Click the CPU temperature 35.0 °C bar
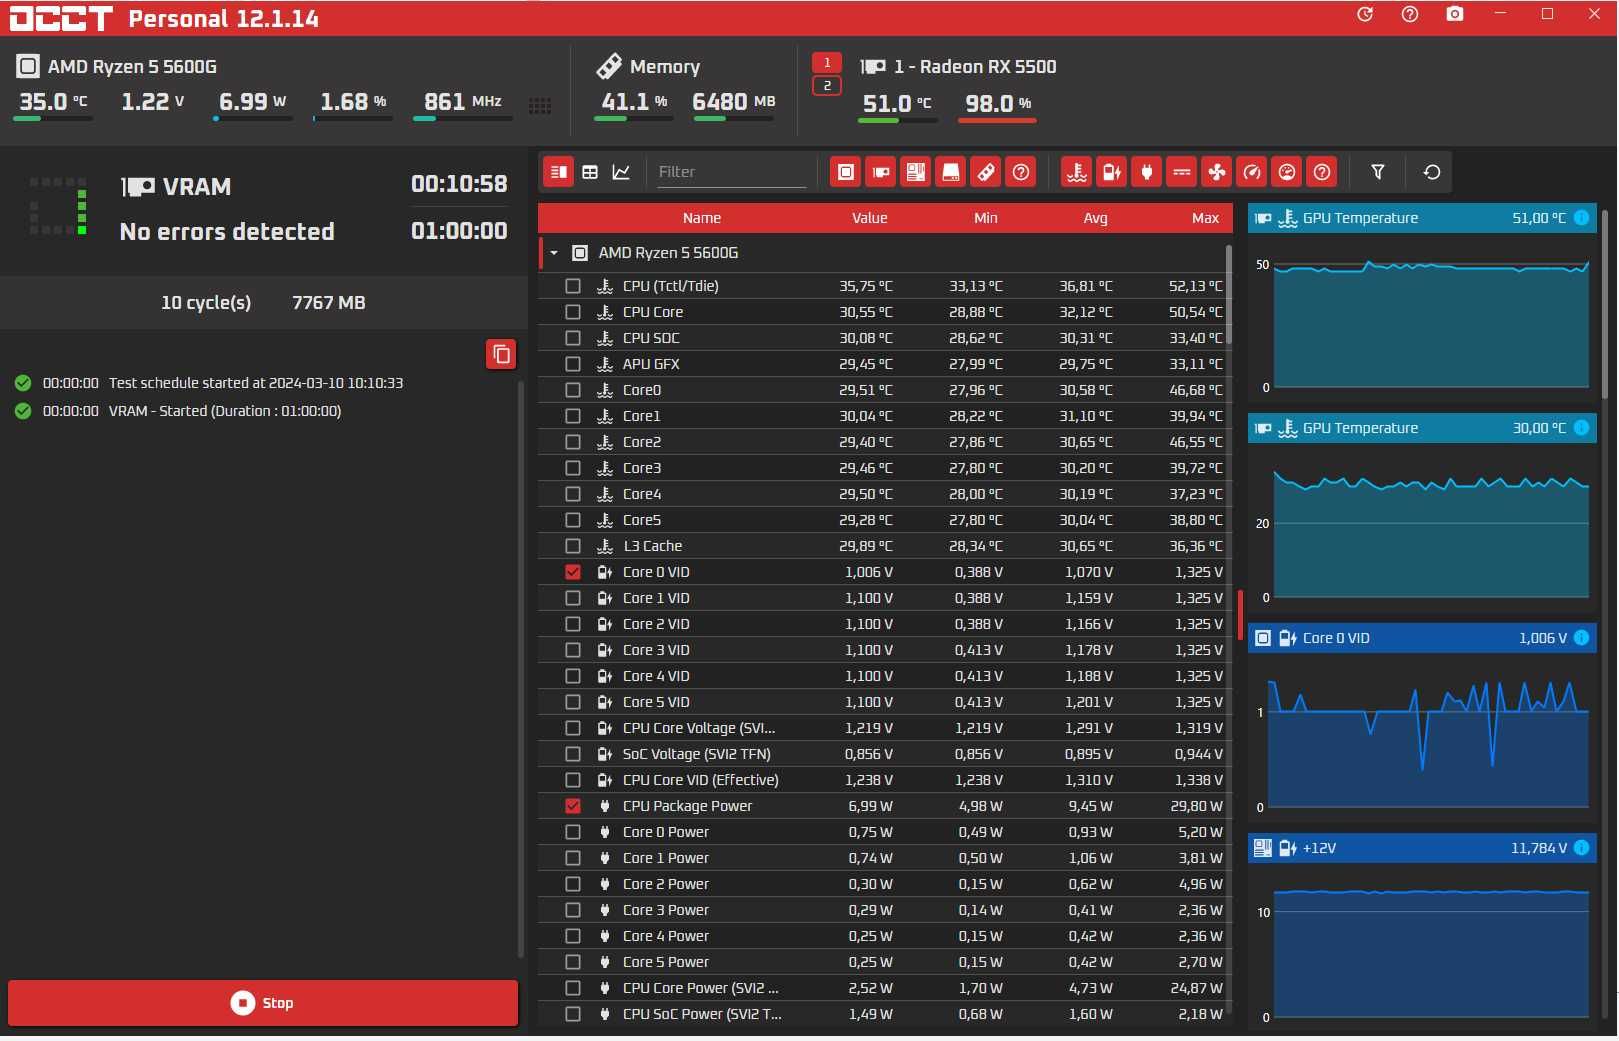 pyautogui.click(x=53, y=119)
